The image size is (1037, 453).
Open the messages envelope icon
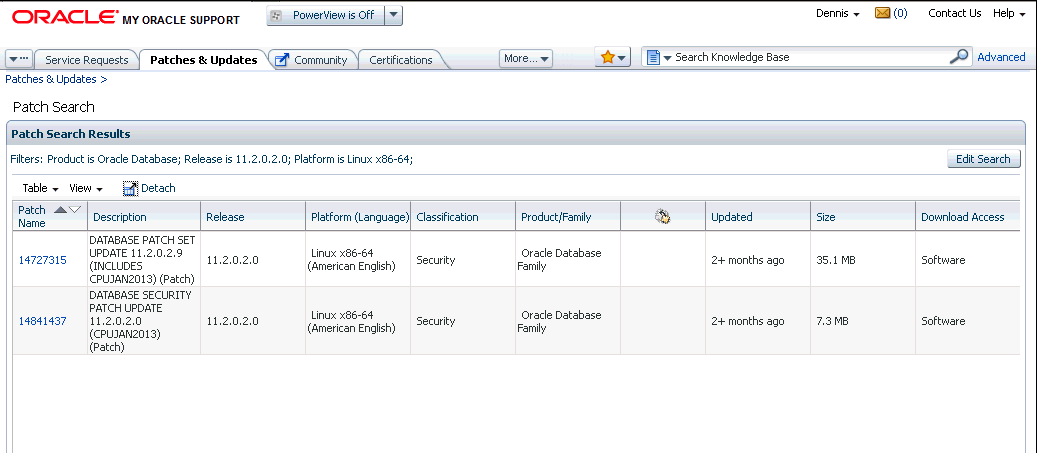(x=882, y=14)
